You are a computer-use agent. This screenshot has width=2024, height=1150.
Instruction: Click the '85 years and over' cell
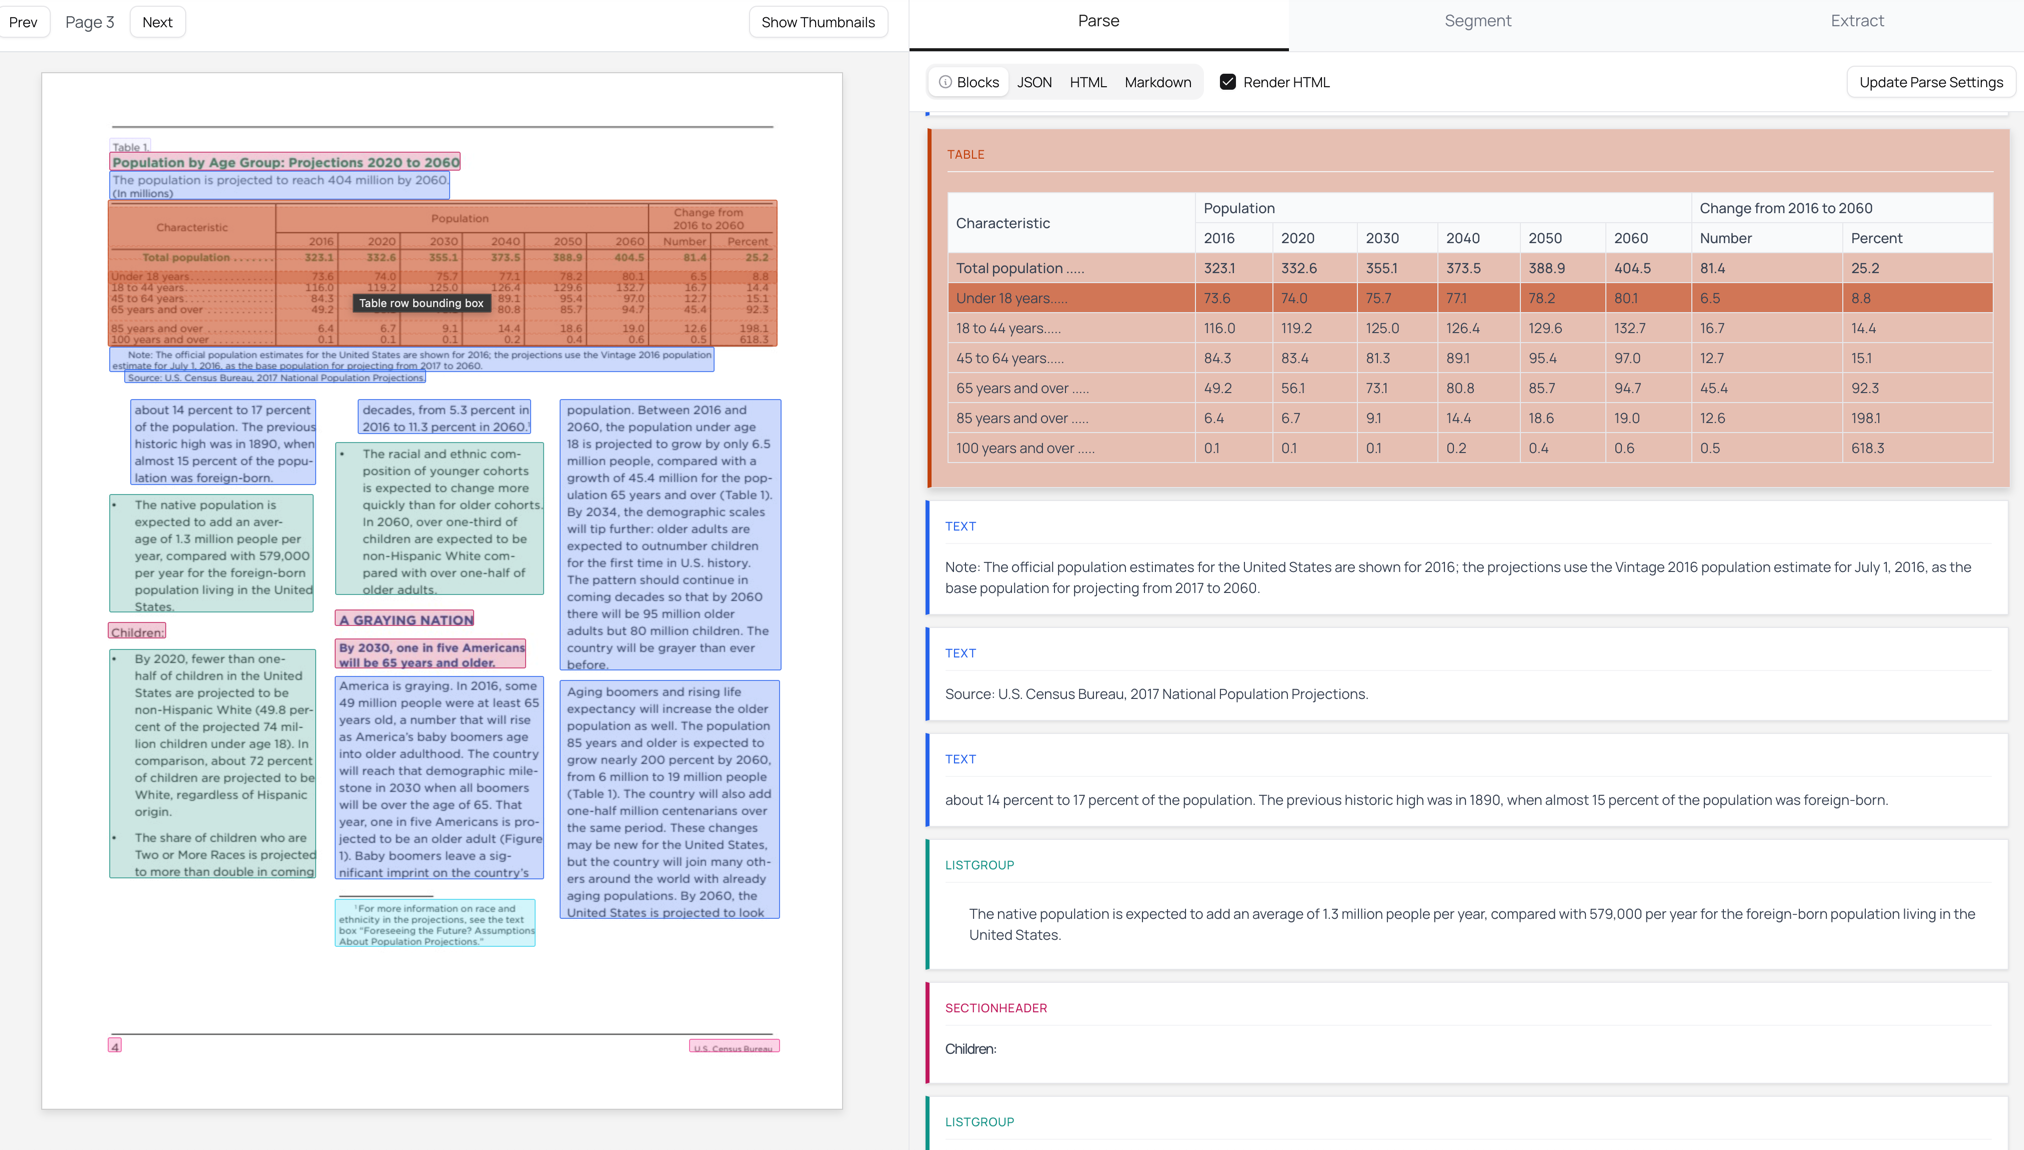tap(1071, 418)
